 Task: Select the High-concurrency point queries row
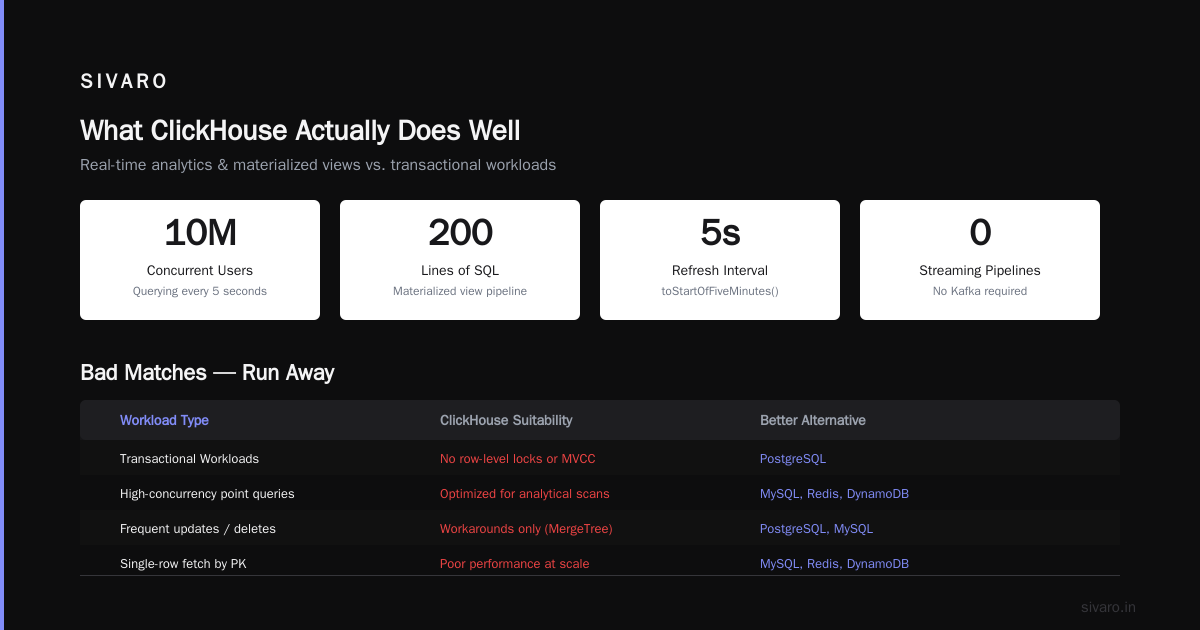click(600, 493)
